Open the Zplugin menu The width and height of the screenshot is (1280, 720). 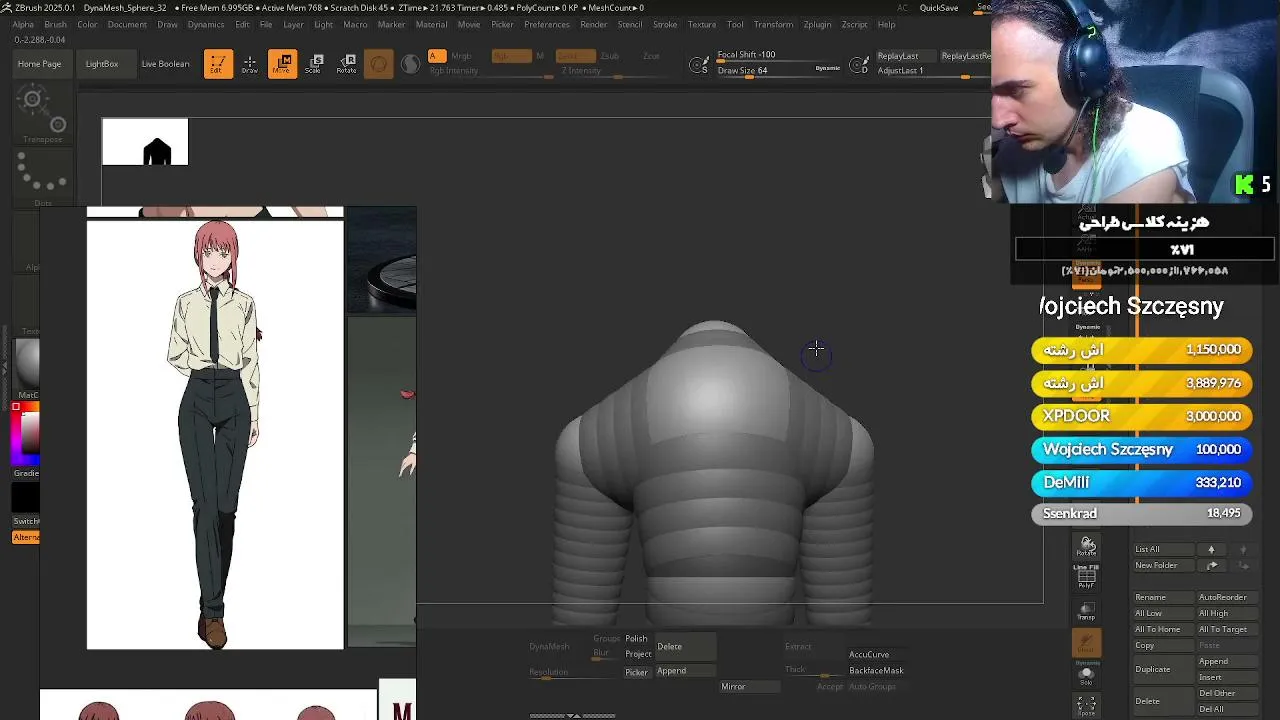pos(817,24)
